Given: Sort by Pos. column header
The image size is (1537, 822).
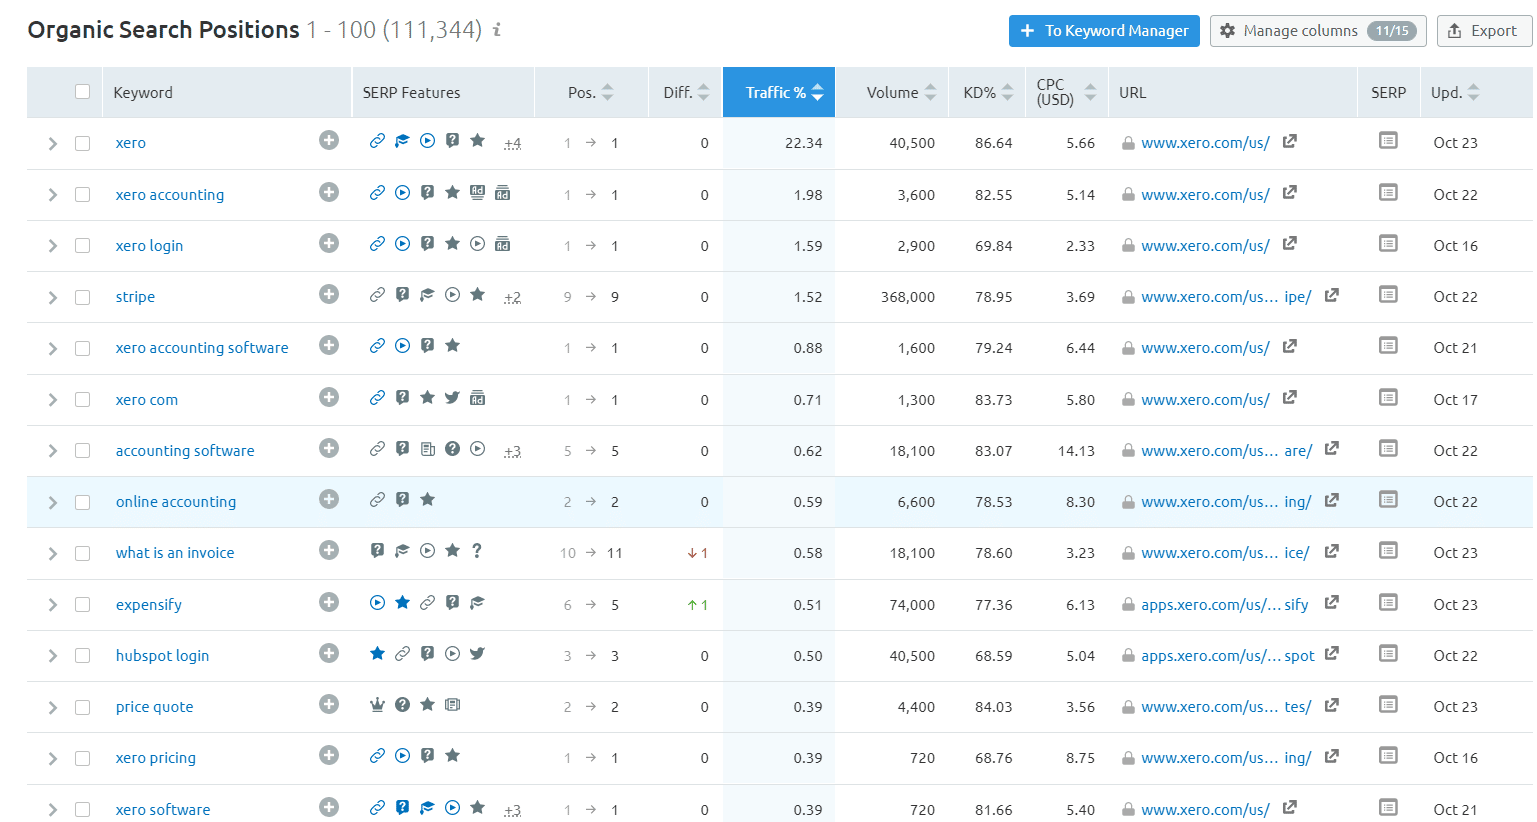Looking at the screenshot, I should pos(591,92).
